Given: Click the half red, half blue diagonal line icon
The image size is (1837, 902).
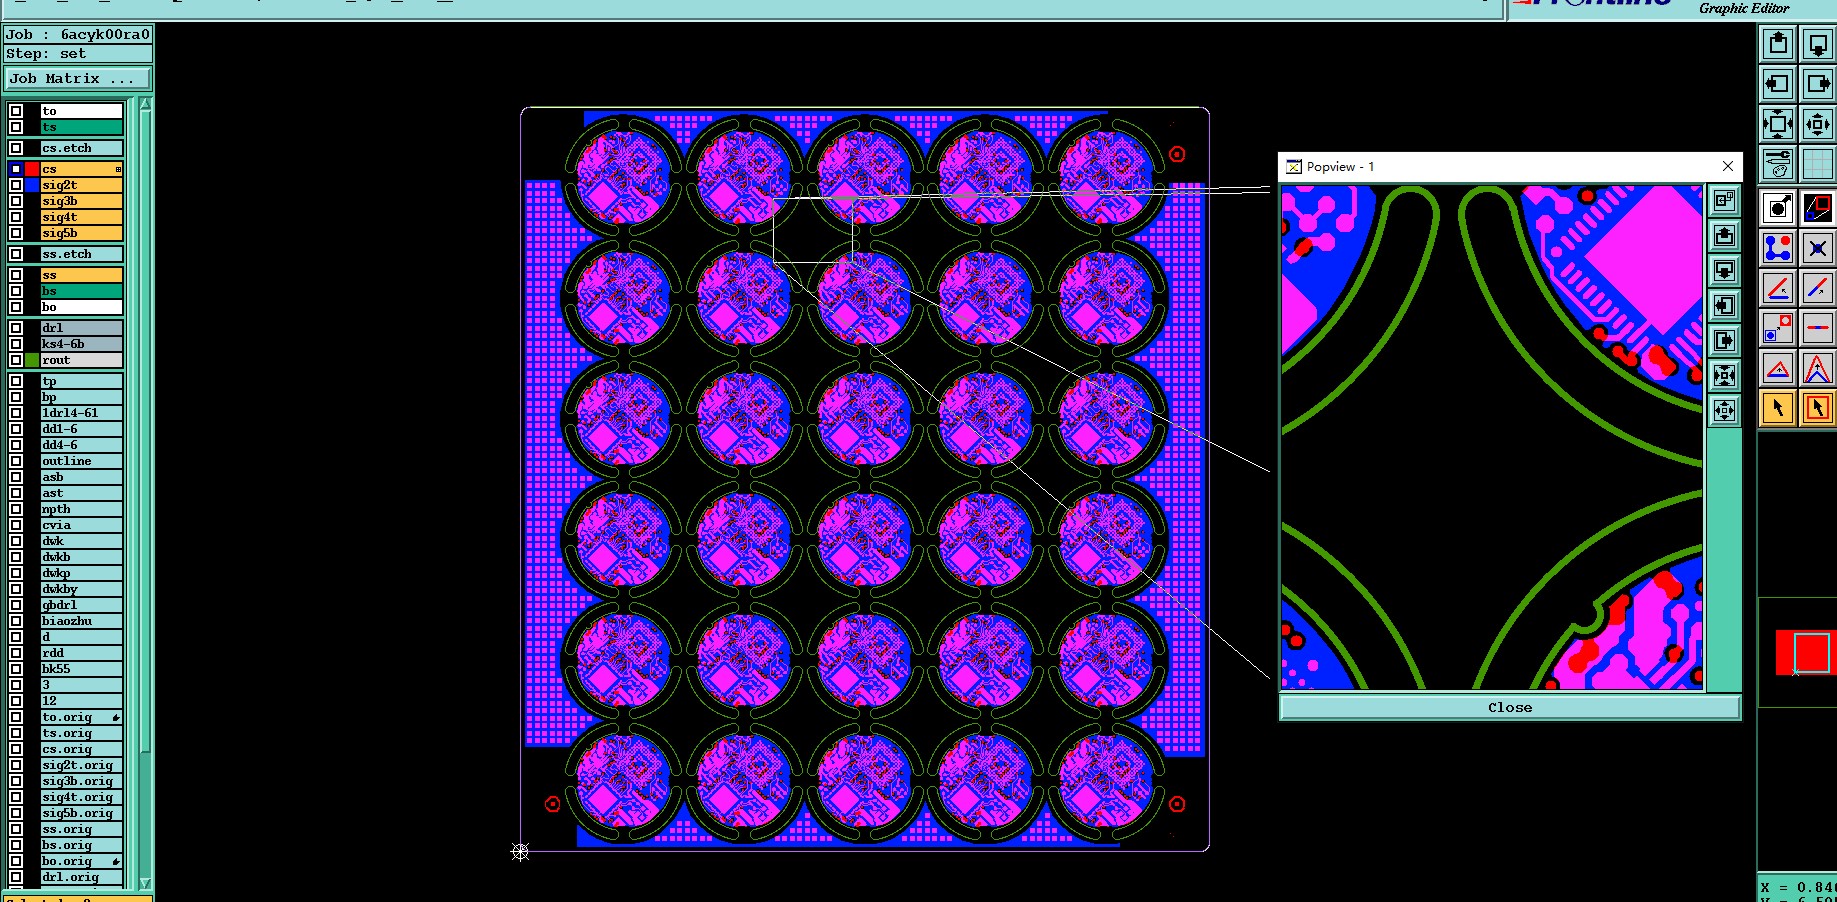Looking at the screenshot, I should pos(1817,288).
